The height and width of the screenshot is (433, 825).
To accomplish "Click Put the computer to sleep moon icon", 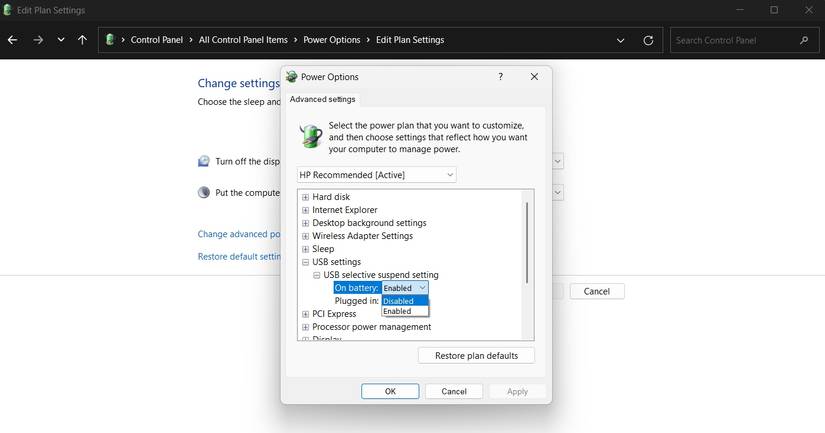I will pyautogui.click(x=204, y=193).
